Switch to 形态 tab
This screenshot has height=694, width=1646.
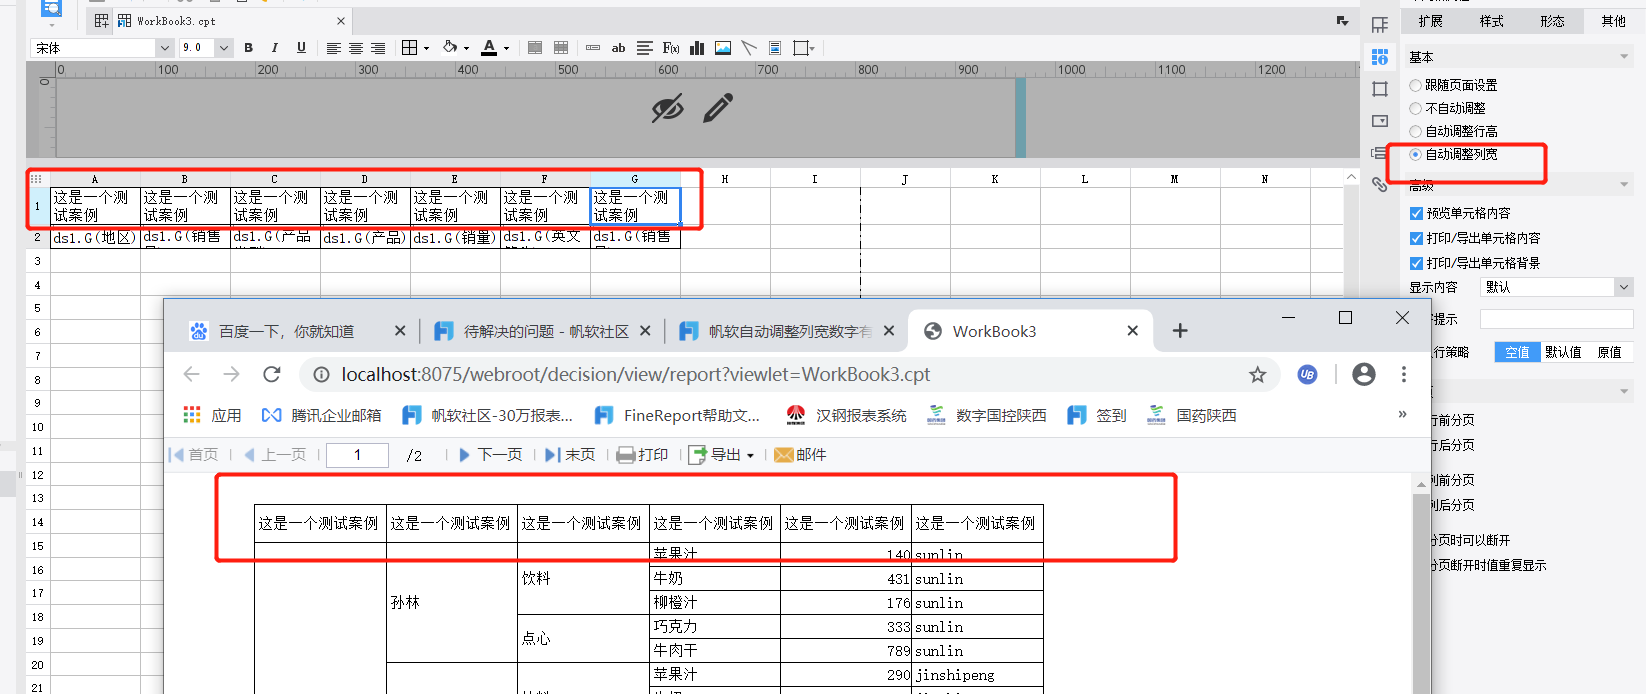pyautogui.click(x=1552, y=21)
